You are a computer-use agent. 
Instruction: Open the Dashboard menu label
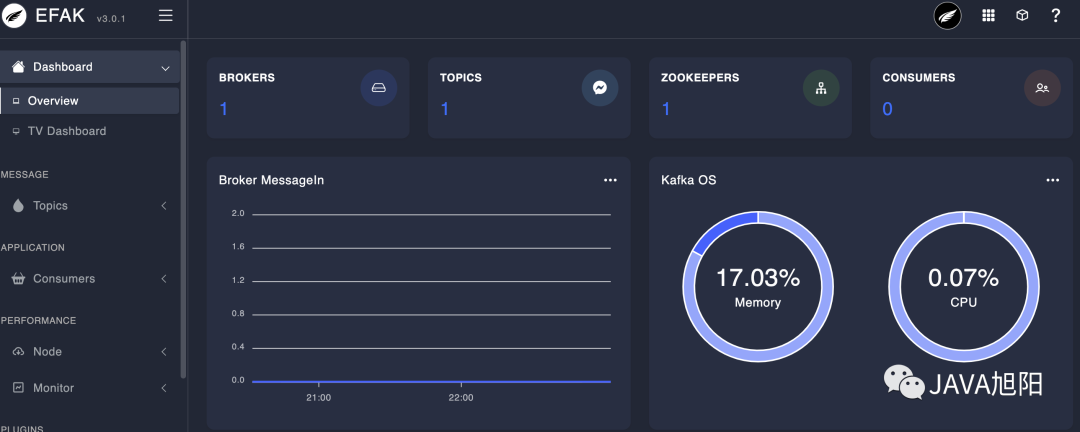63,67
